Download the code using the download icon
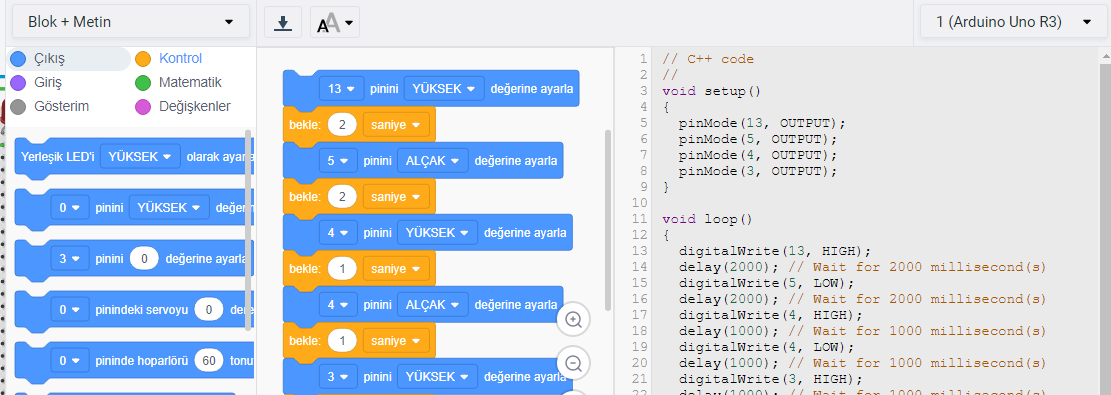 (x=283, y=23)
